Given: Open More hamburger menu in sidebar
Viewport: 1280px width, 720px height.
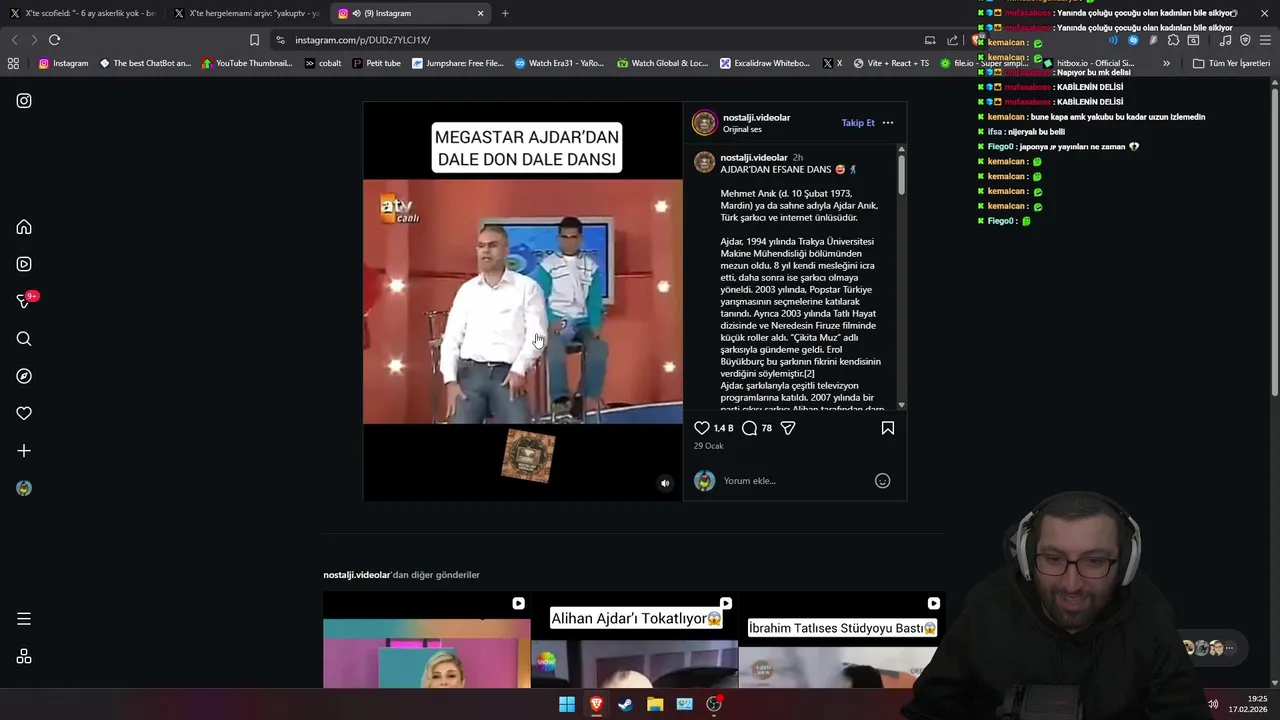Looking at the screenshot, I should [x=24, y=619].
